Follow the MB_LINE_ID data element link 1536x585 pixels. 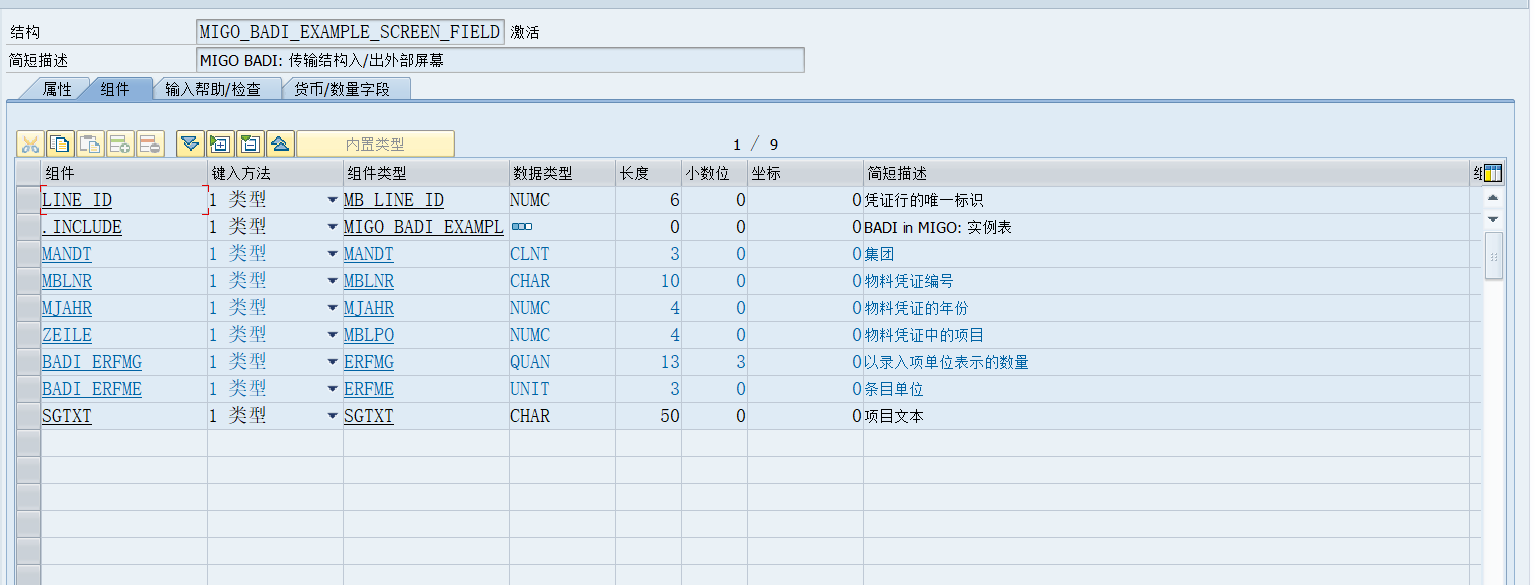pyautogui.click(x=393, y=199)
